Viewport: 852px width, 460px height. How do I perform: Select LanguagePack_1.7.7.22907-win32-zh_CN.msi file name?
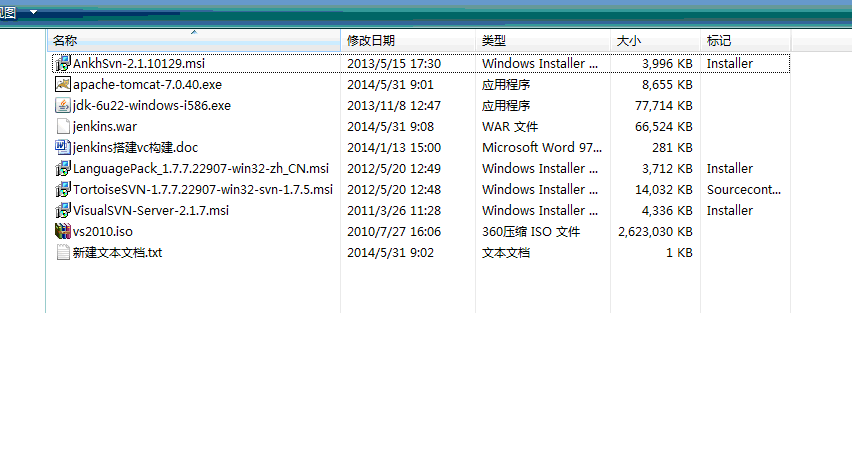tap(201, 169)
